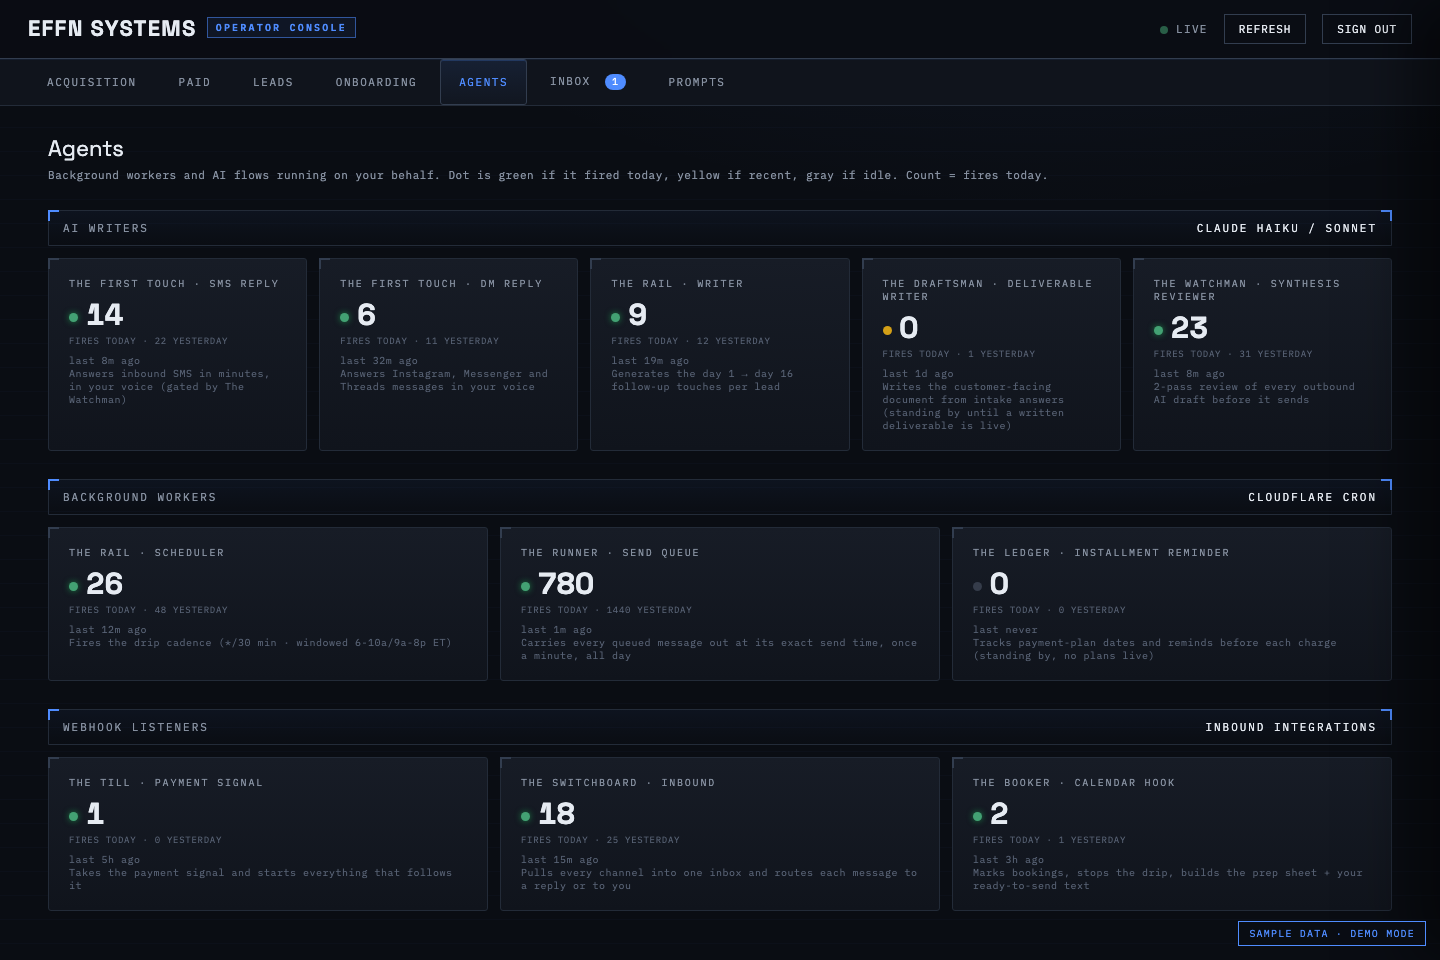Select The Draftsman Deliverable Writer title
The width and height of the screenshot is (1440, 960).
(987, 290)
